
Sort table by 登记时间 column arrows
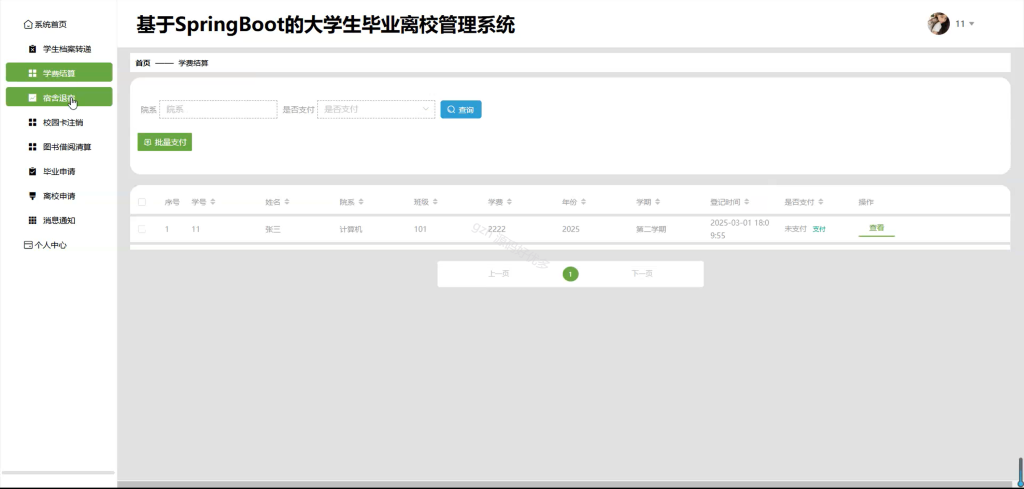[746, 202]
